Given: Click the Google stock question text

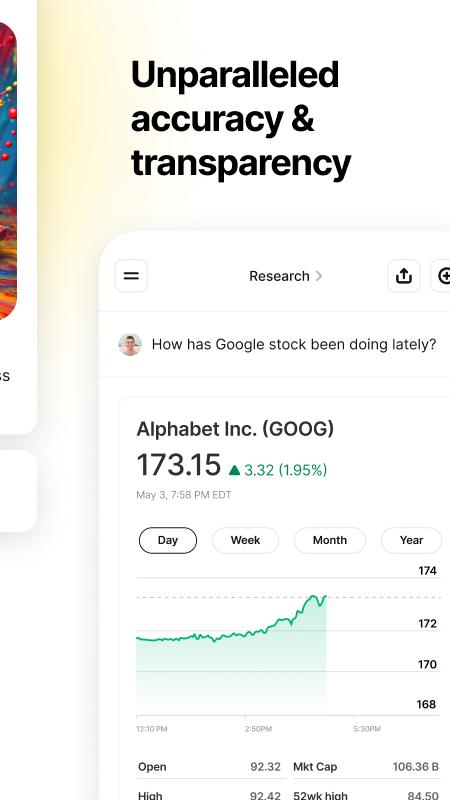Looking at the screenshot, I should [x=294, y=345].
